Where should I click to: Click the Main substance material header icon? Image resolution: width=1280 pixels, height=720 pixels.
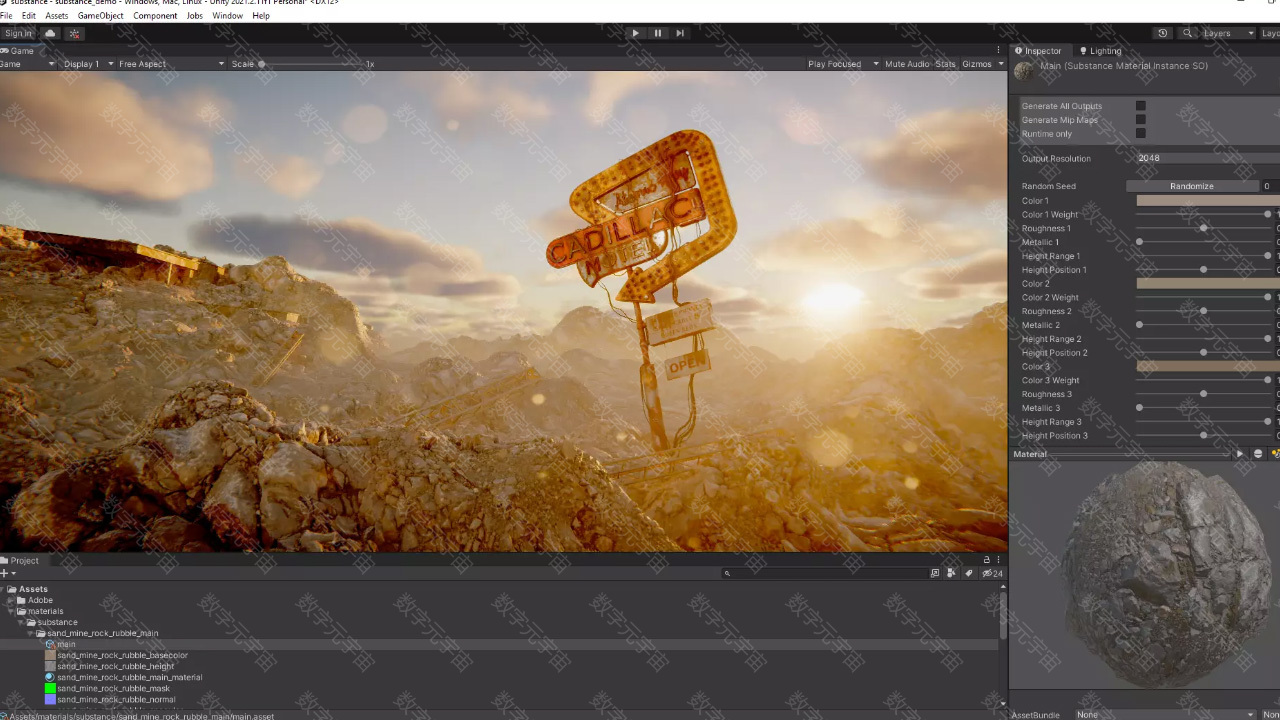point(1024,70)
